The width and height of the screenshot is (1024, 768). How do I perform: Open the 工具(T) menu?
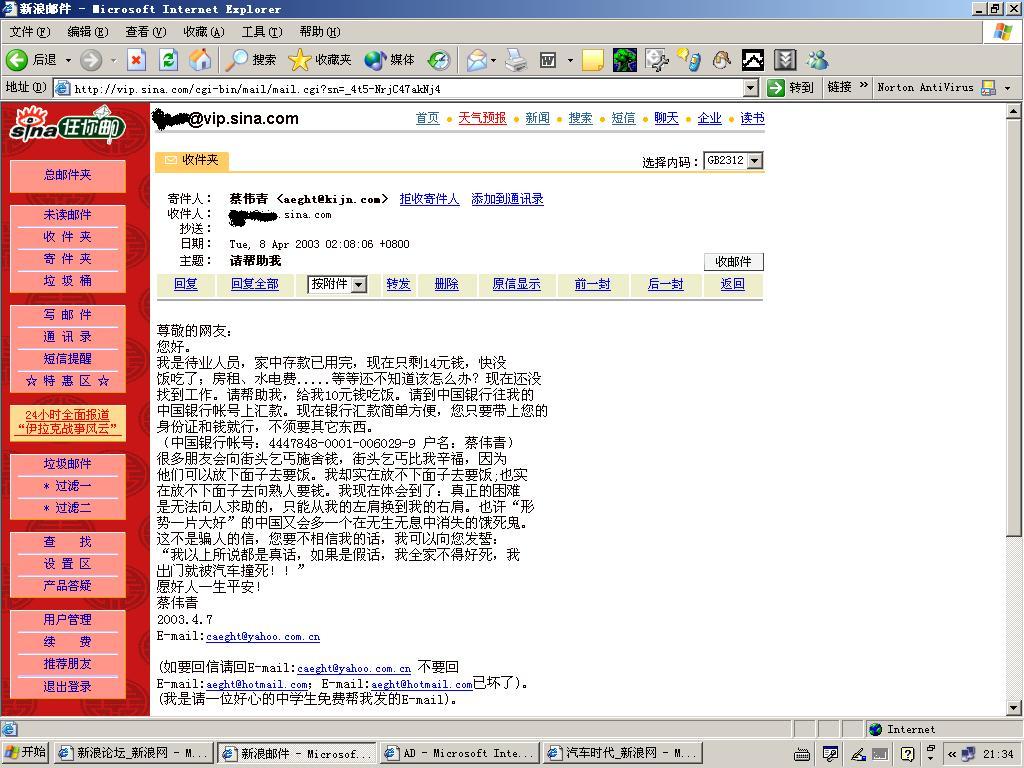coord(262,32)
